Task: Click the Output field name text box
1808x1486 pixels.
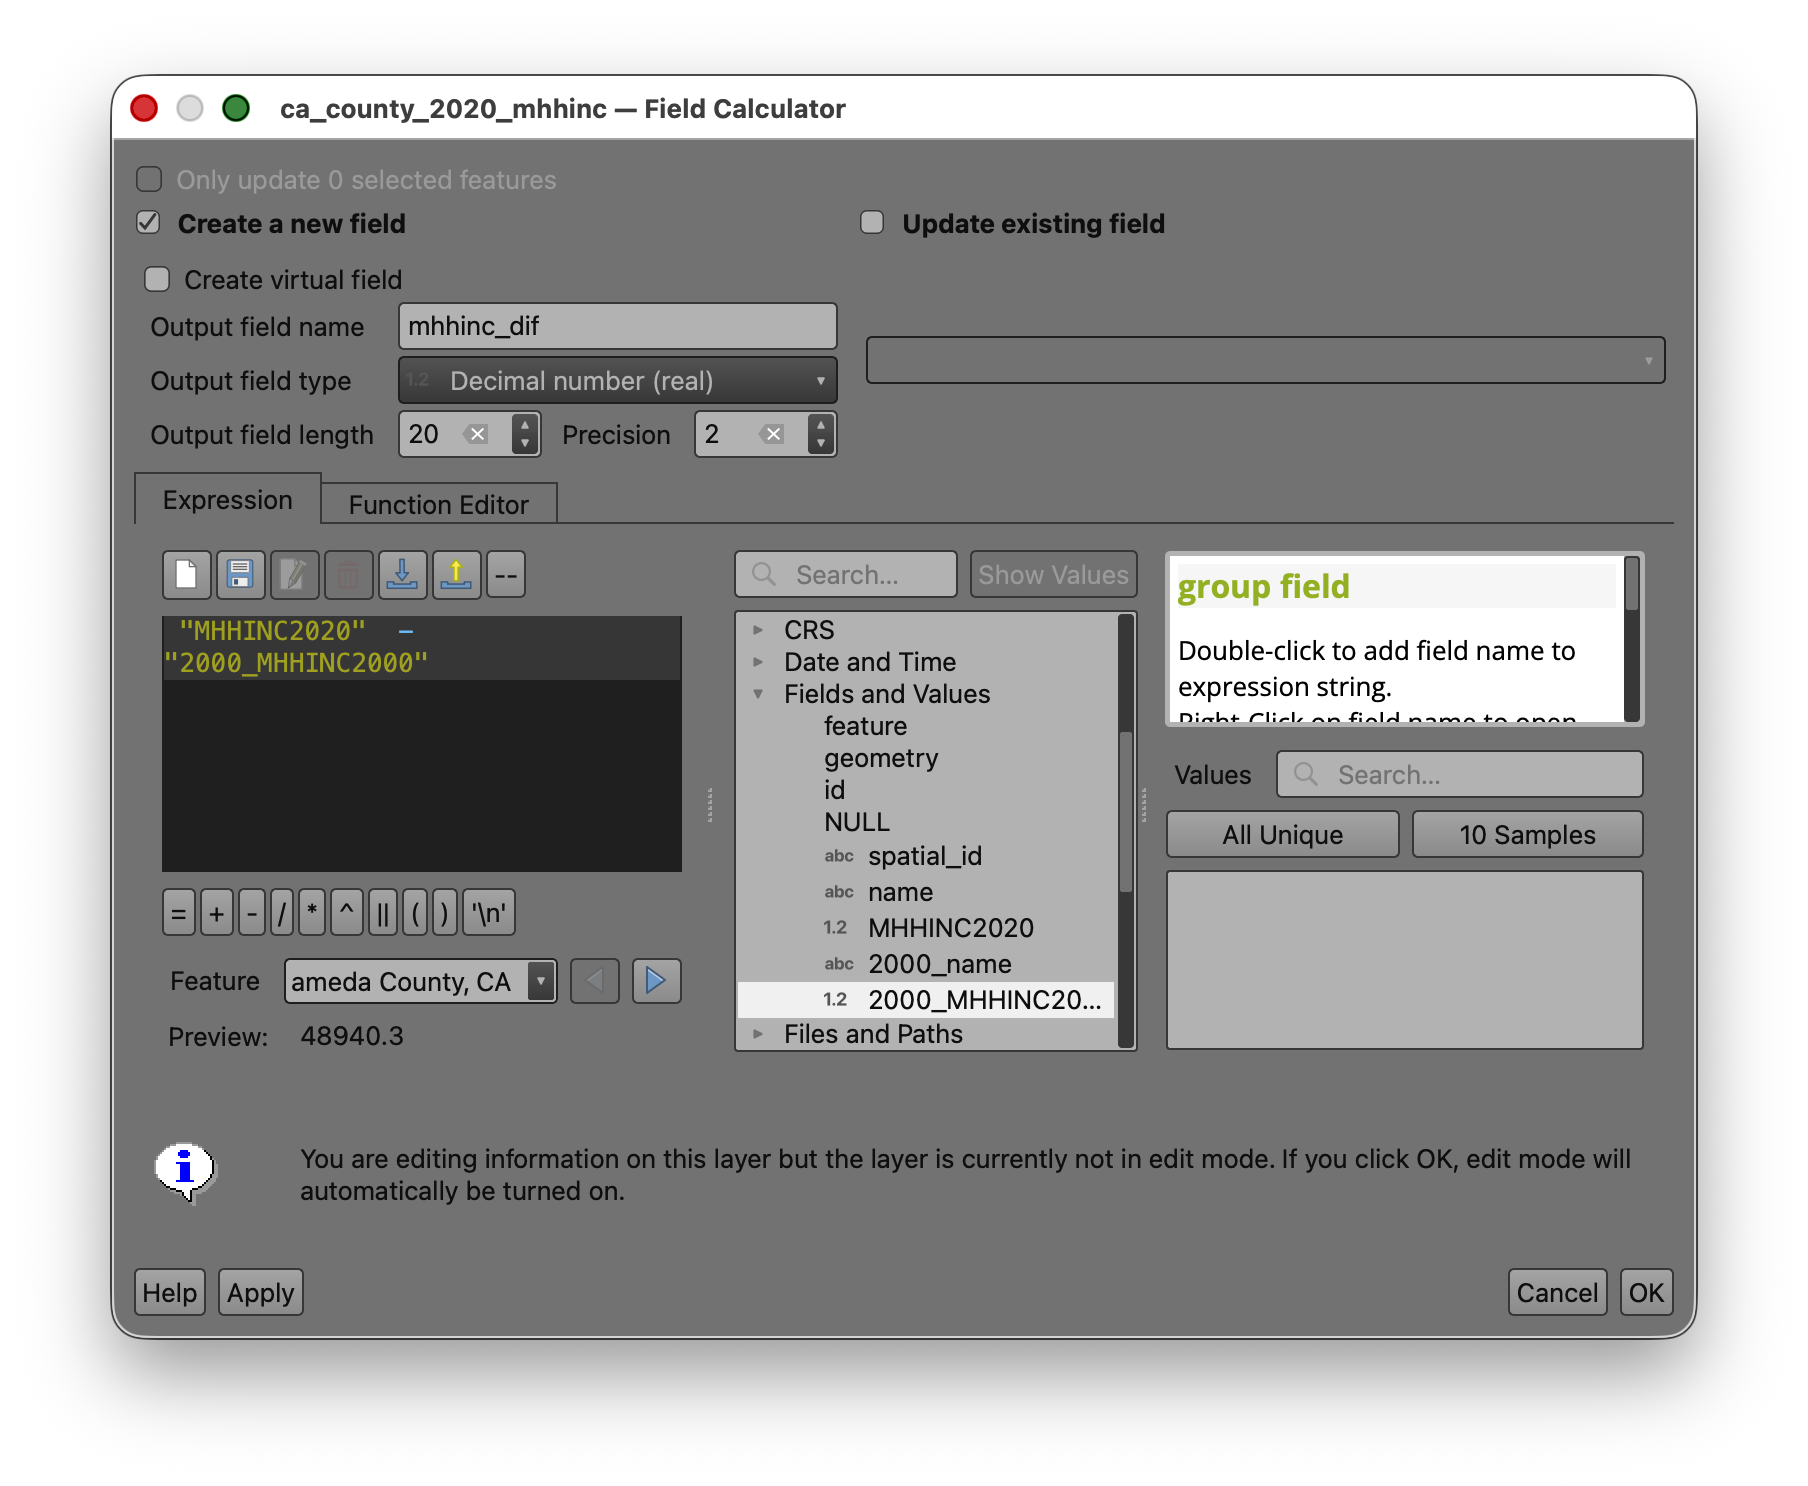Action: point(617,327)
